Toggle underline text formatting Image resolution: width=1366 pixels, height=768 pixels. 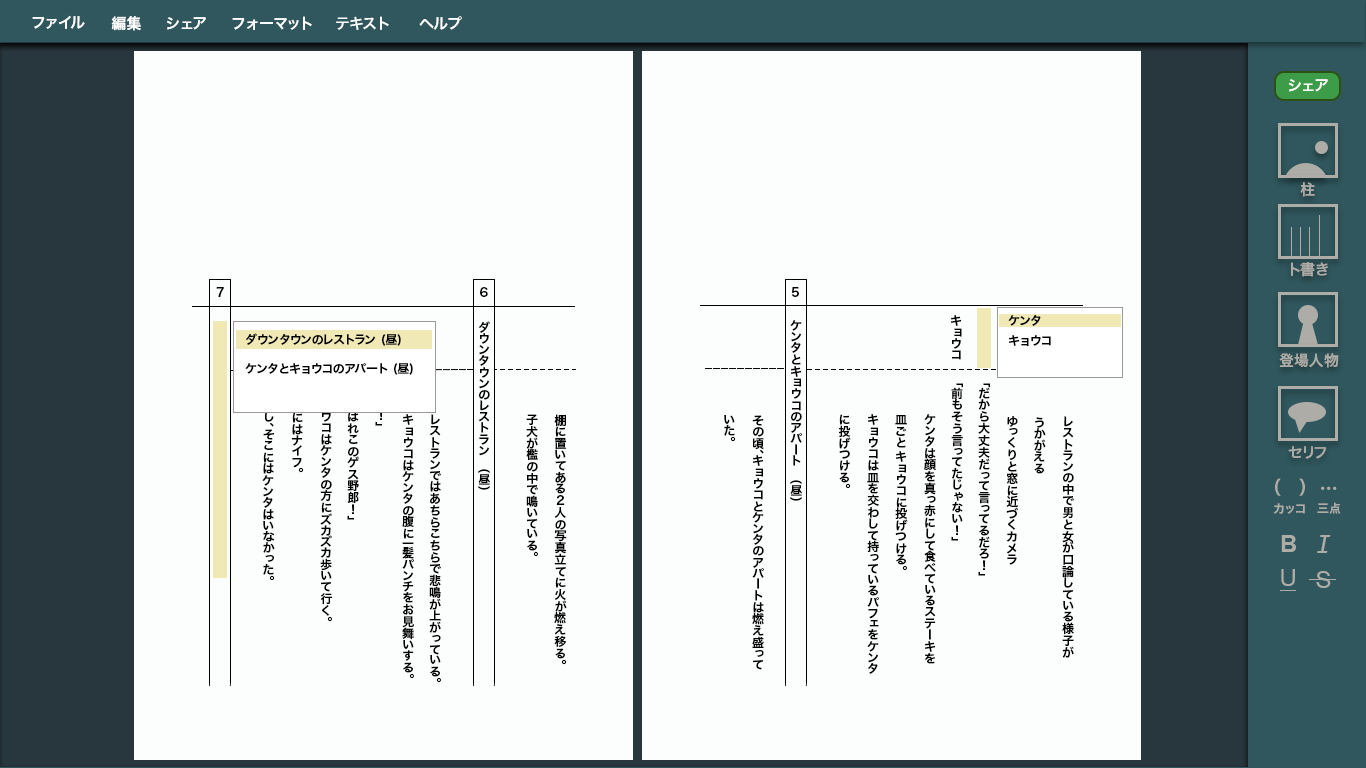1288,579
